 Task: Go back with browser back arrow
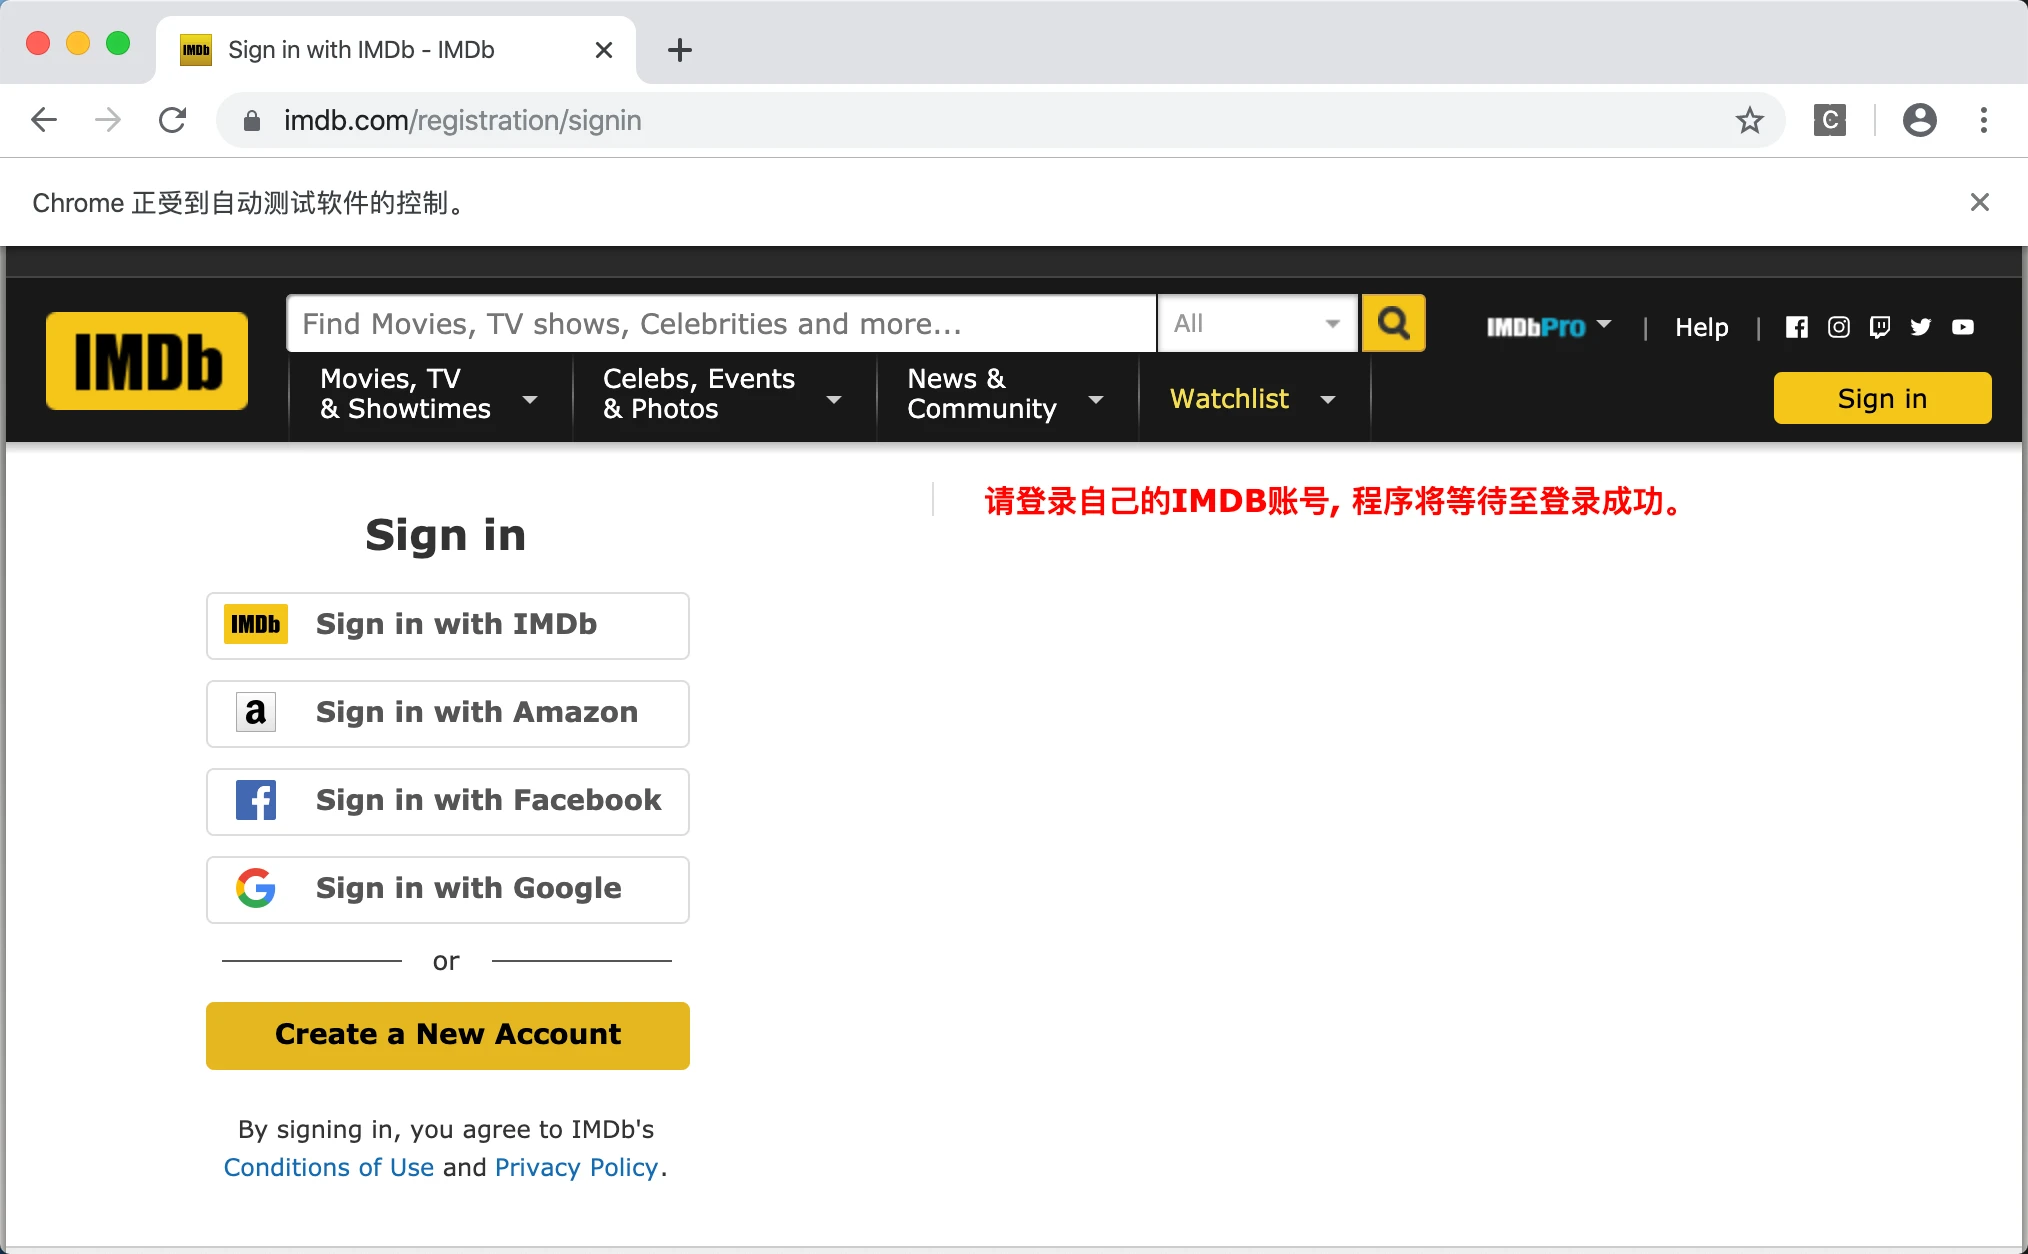[x=44, y=120]
